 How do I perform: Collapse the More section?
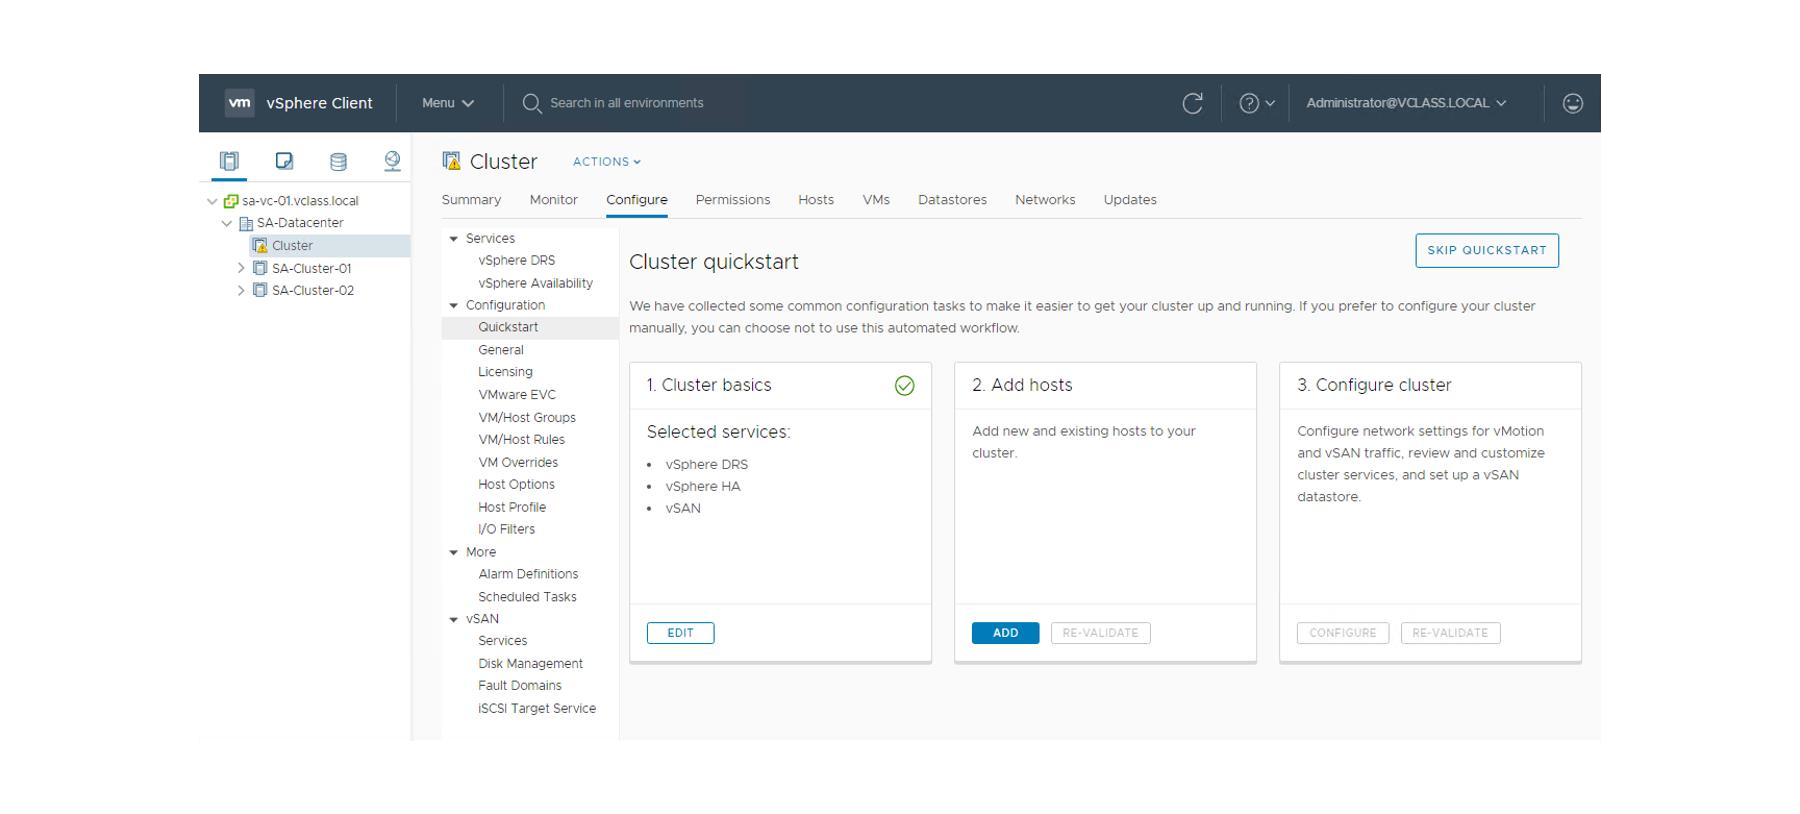(x=454, y=552)
